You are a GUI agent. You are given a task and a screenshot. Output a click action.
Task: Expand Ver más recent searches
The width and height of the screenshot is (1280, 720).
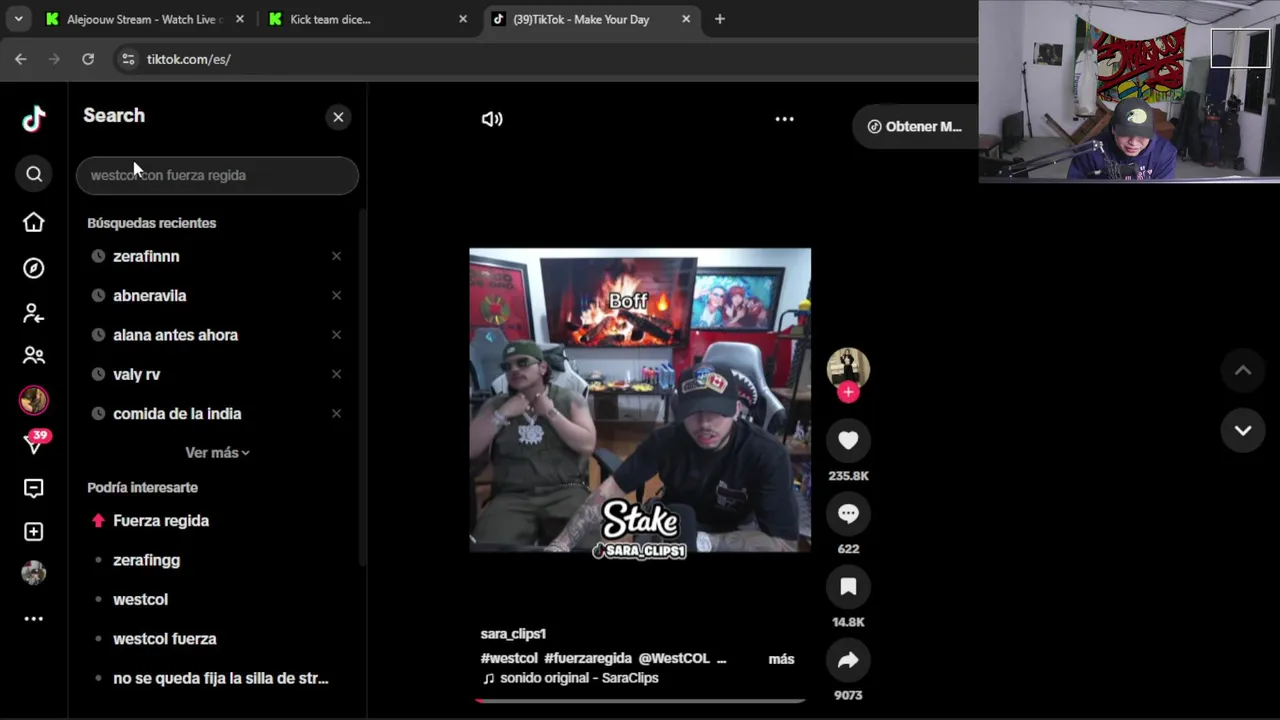coord(217,453)
